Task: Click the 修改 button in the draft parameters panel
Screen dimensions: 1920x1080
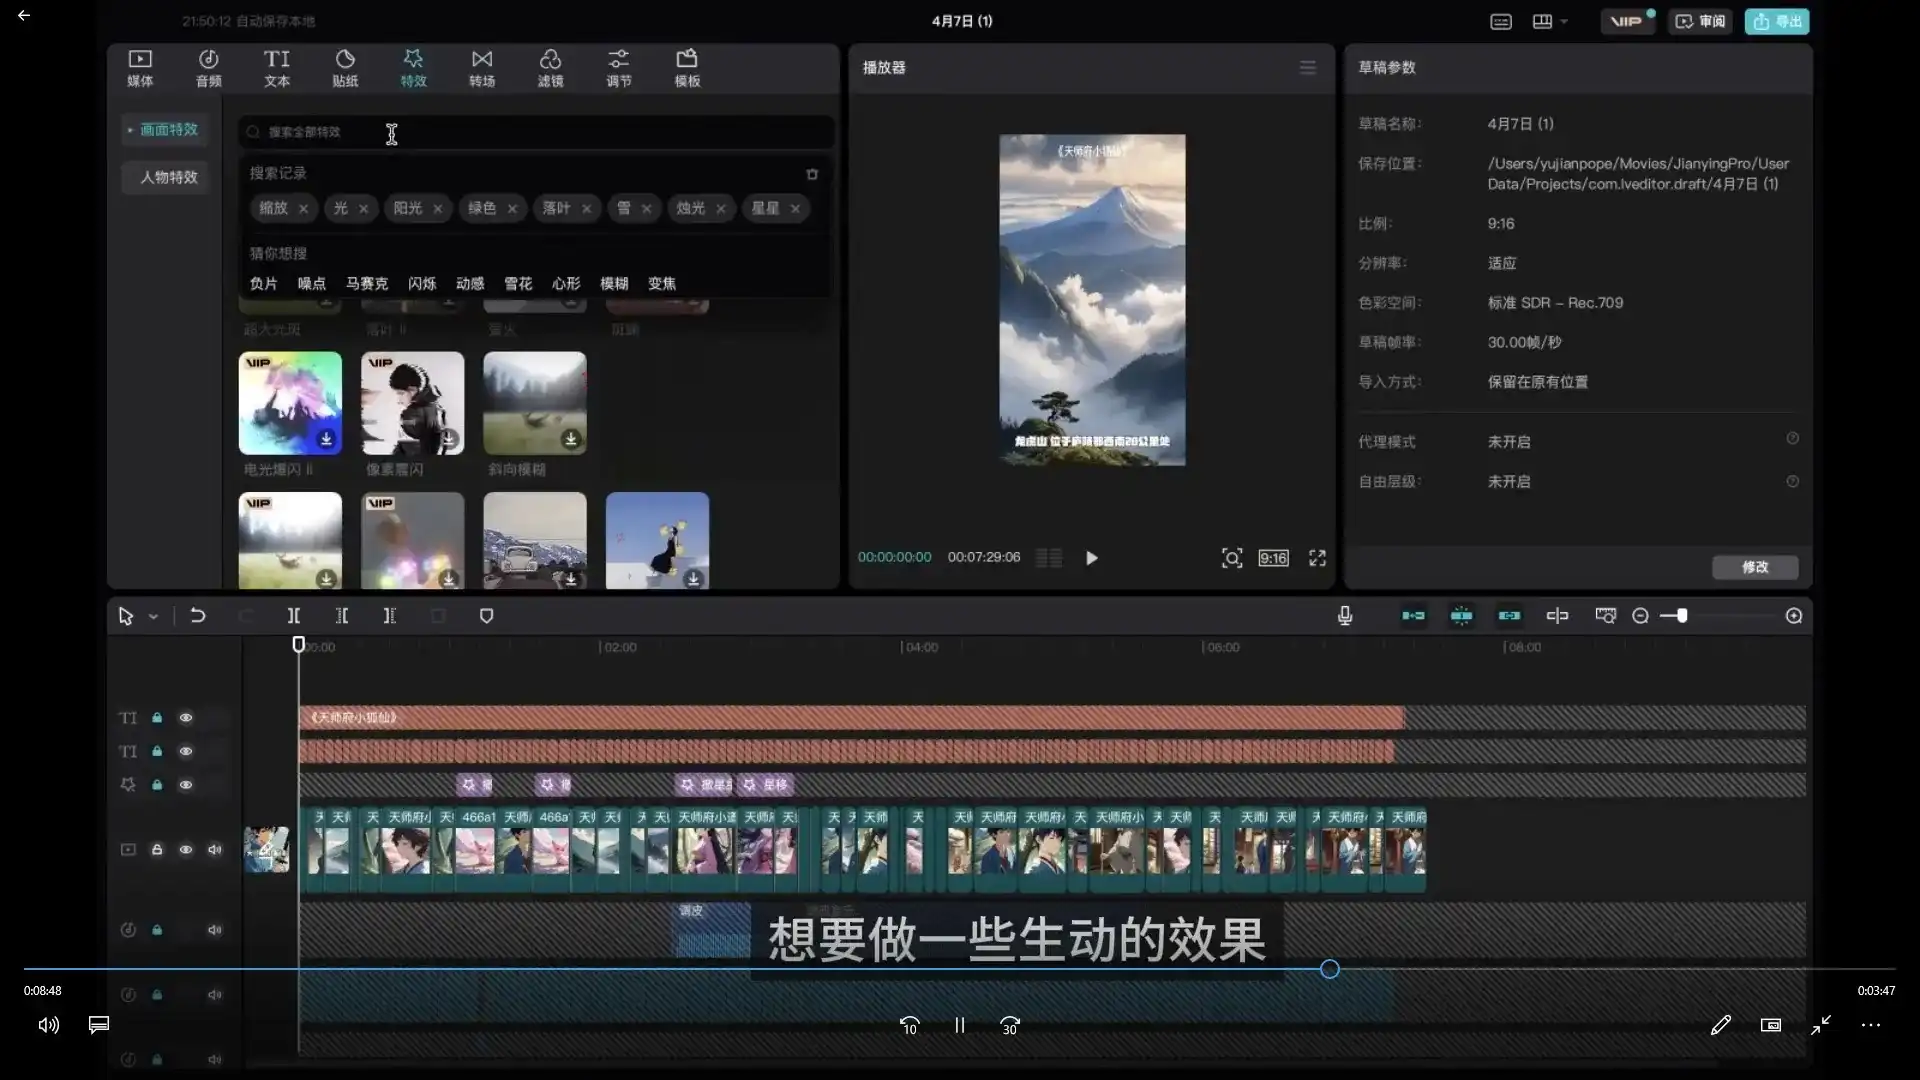Action: point(1755,567)
